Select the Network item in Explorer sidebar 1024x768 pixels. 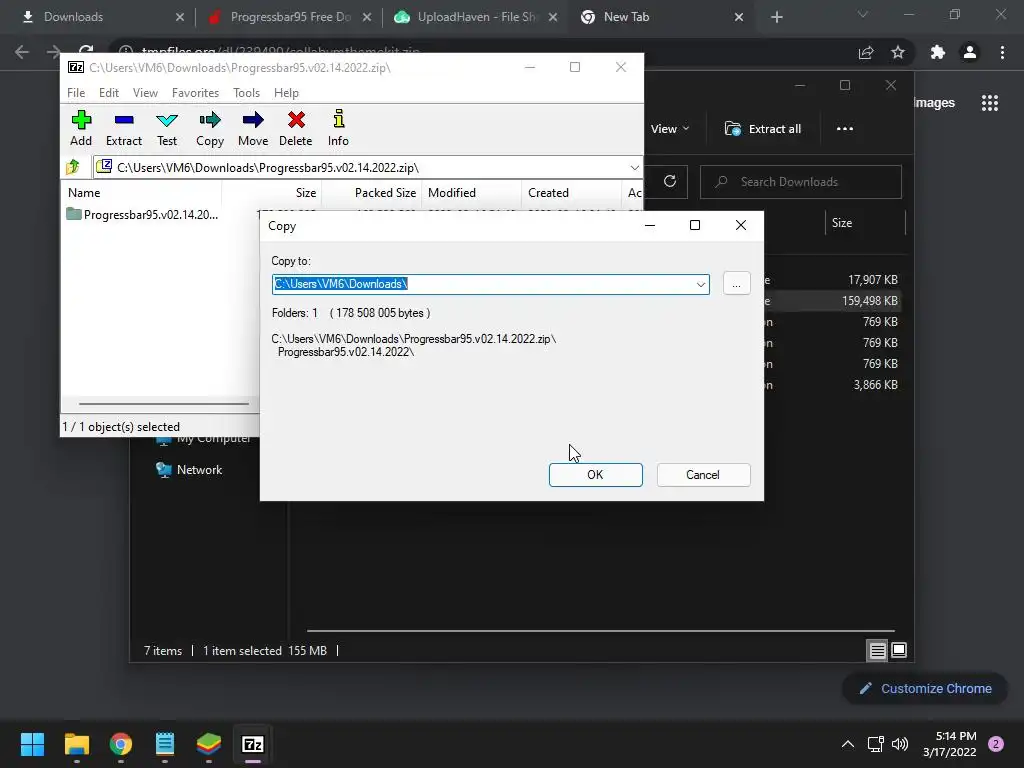click(x=189, y=470)
